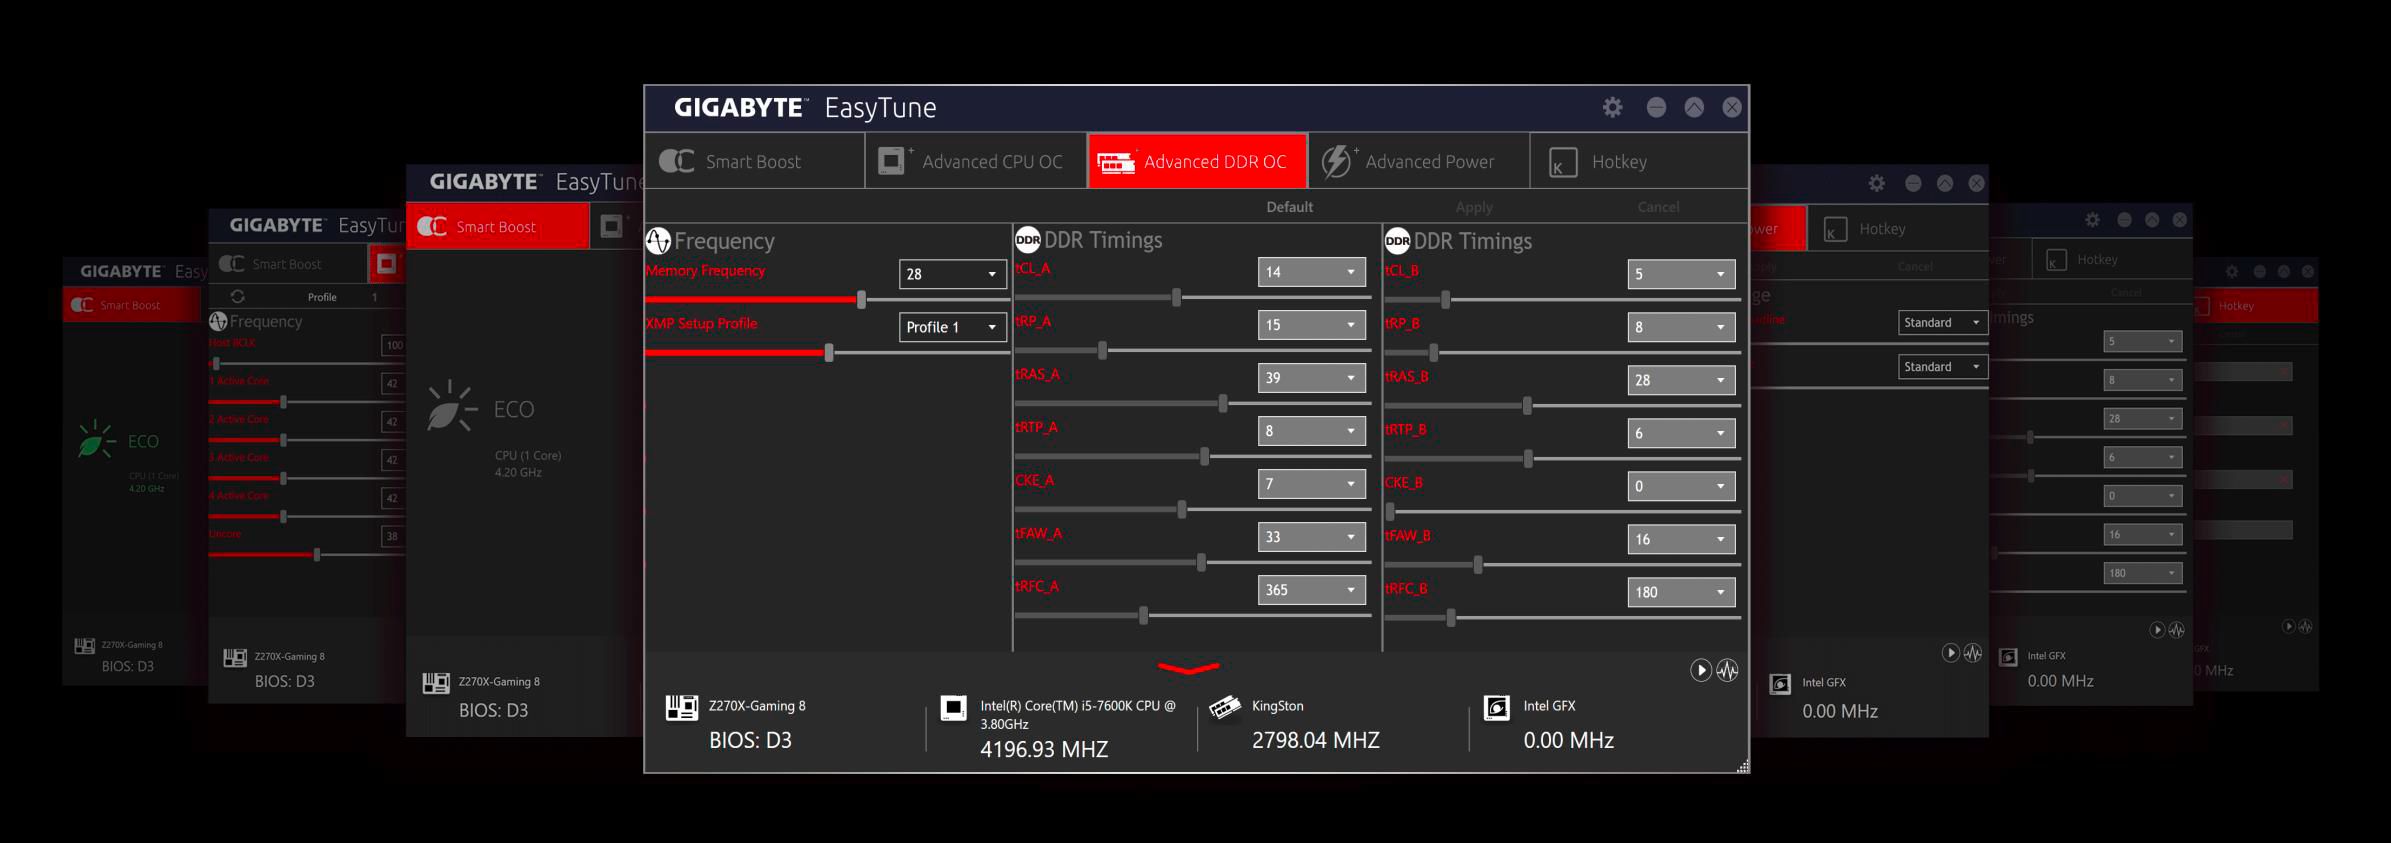Click the DDR icon beside channel B timings
The image size is (2391, 843).
1397,241
